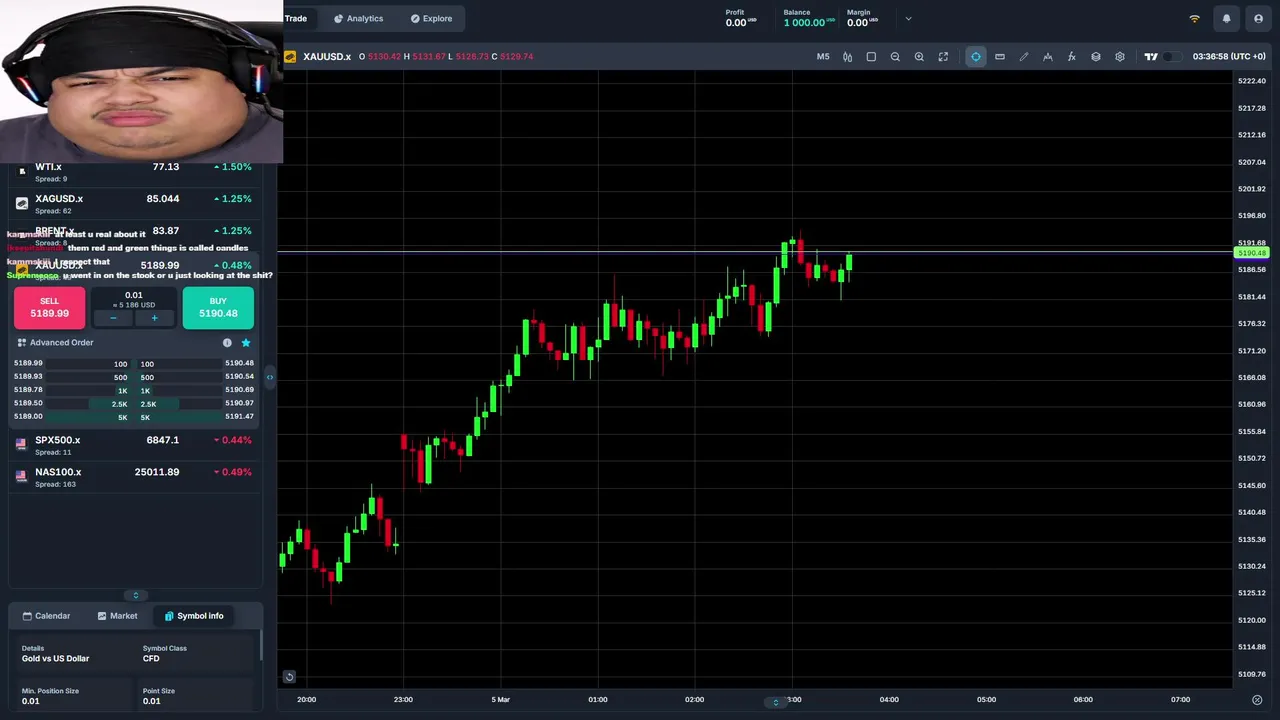This screenshot has width=1280, height=720.
Task: Click the blue time-axis scroll marker
Action: pyautogui.click(x=775, y=702)
